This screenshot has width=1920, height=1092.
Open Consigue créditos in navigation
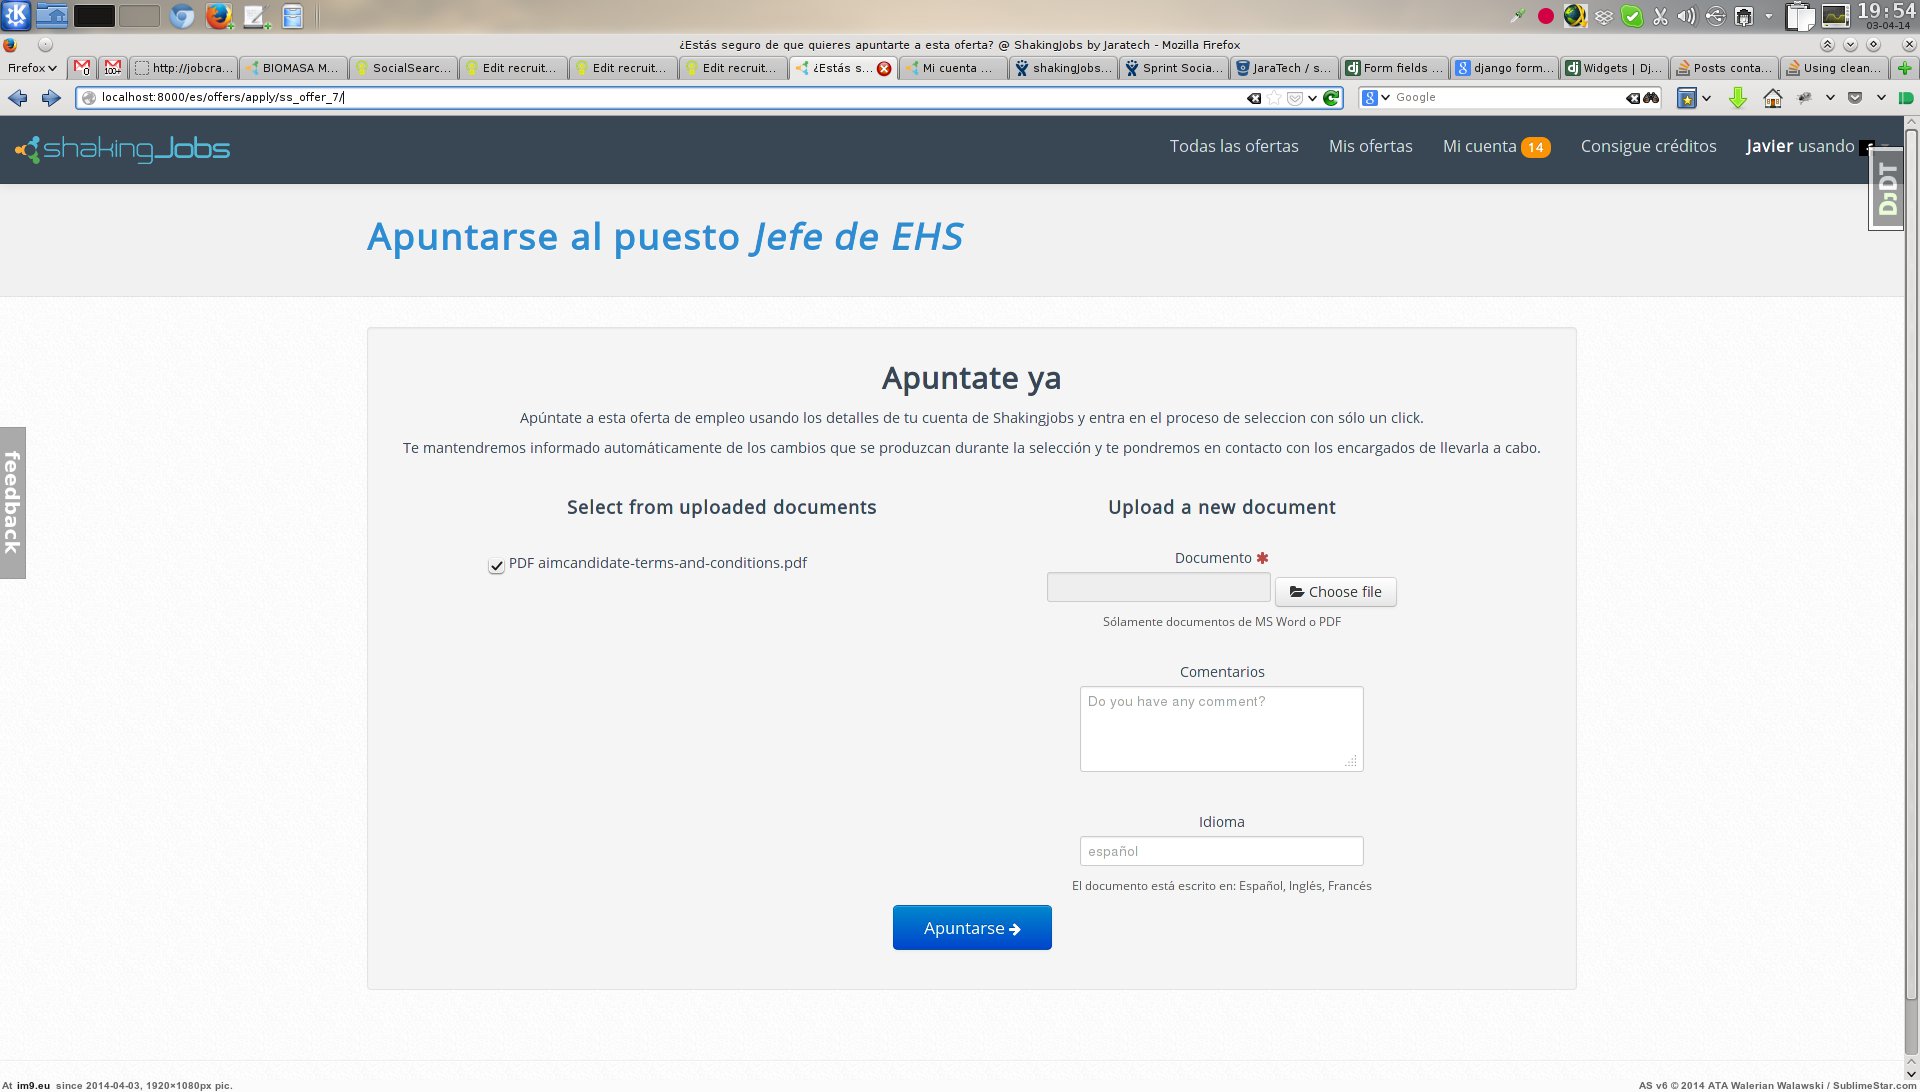pyautogui.click(x=1648, y=146)
